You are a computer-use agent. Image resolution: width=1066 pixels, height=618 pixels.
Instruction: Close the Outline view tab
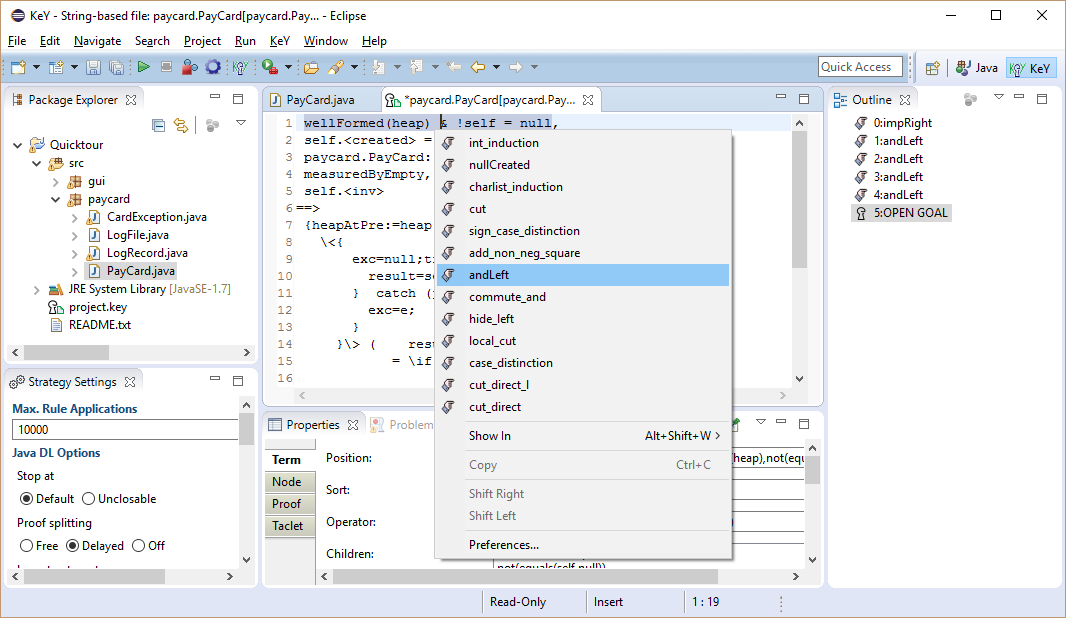[x=905, y=100]
